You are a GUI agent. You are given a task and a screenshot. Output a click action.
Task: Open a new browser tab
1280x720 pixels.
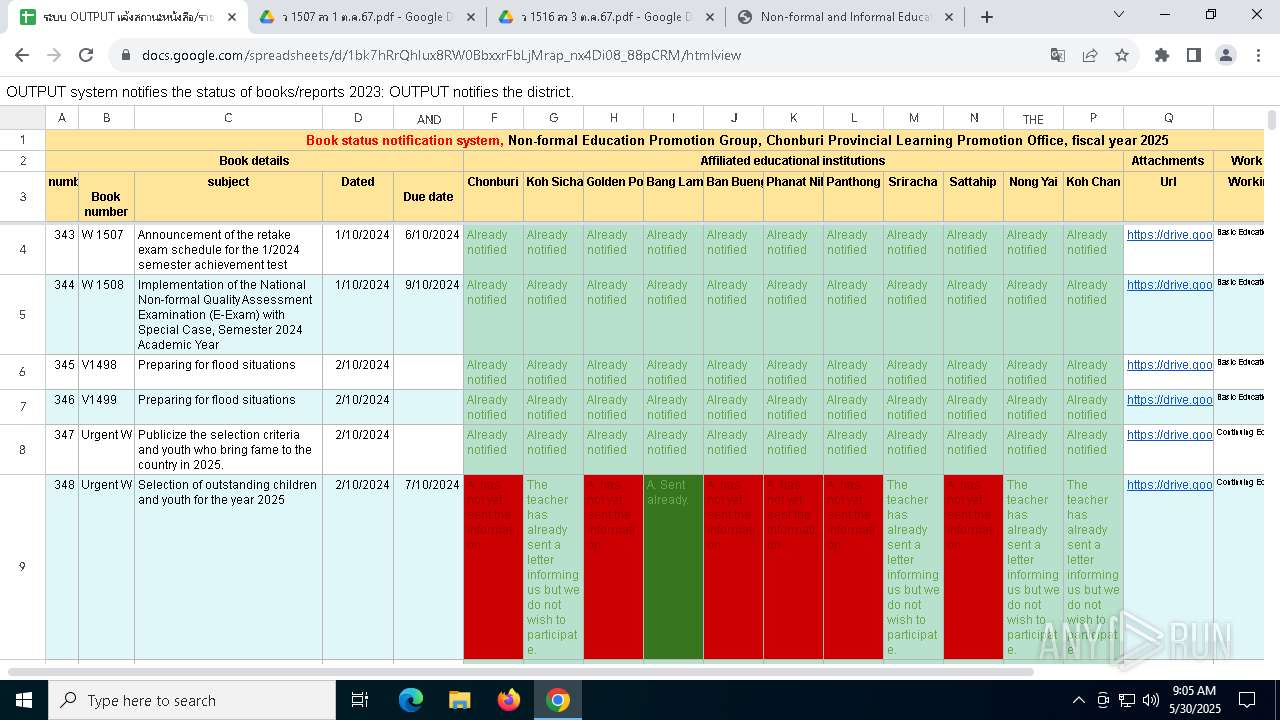point(987,17)
